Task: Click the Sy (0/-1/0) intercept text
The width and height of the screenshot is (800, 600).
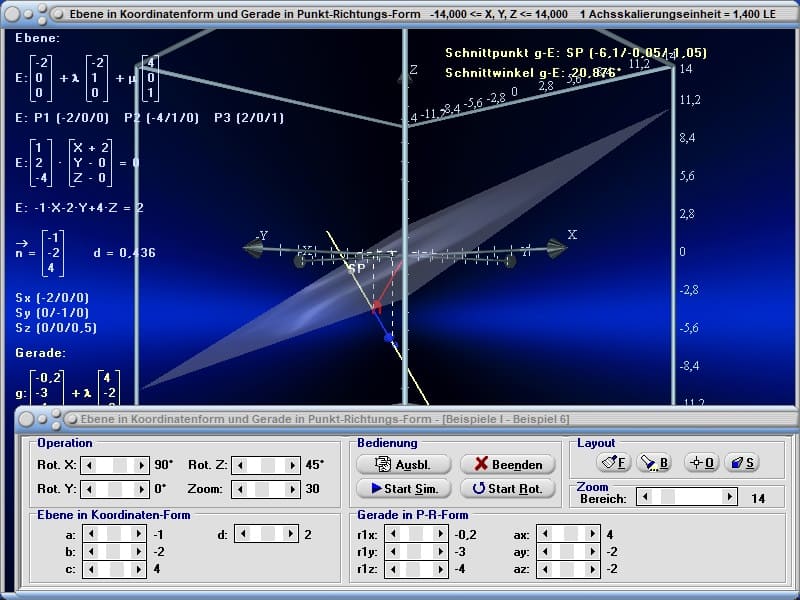Action: (52, 312)
